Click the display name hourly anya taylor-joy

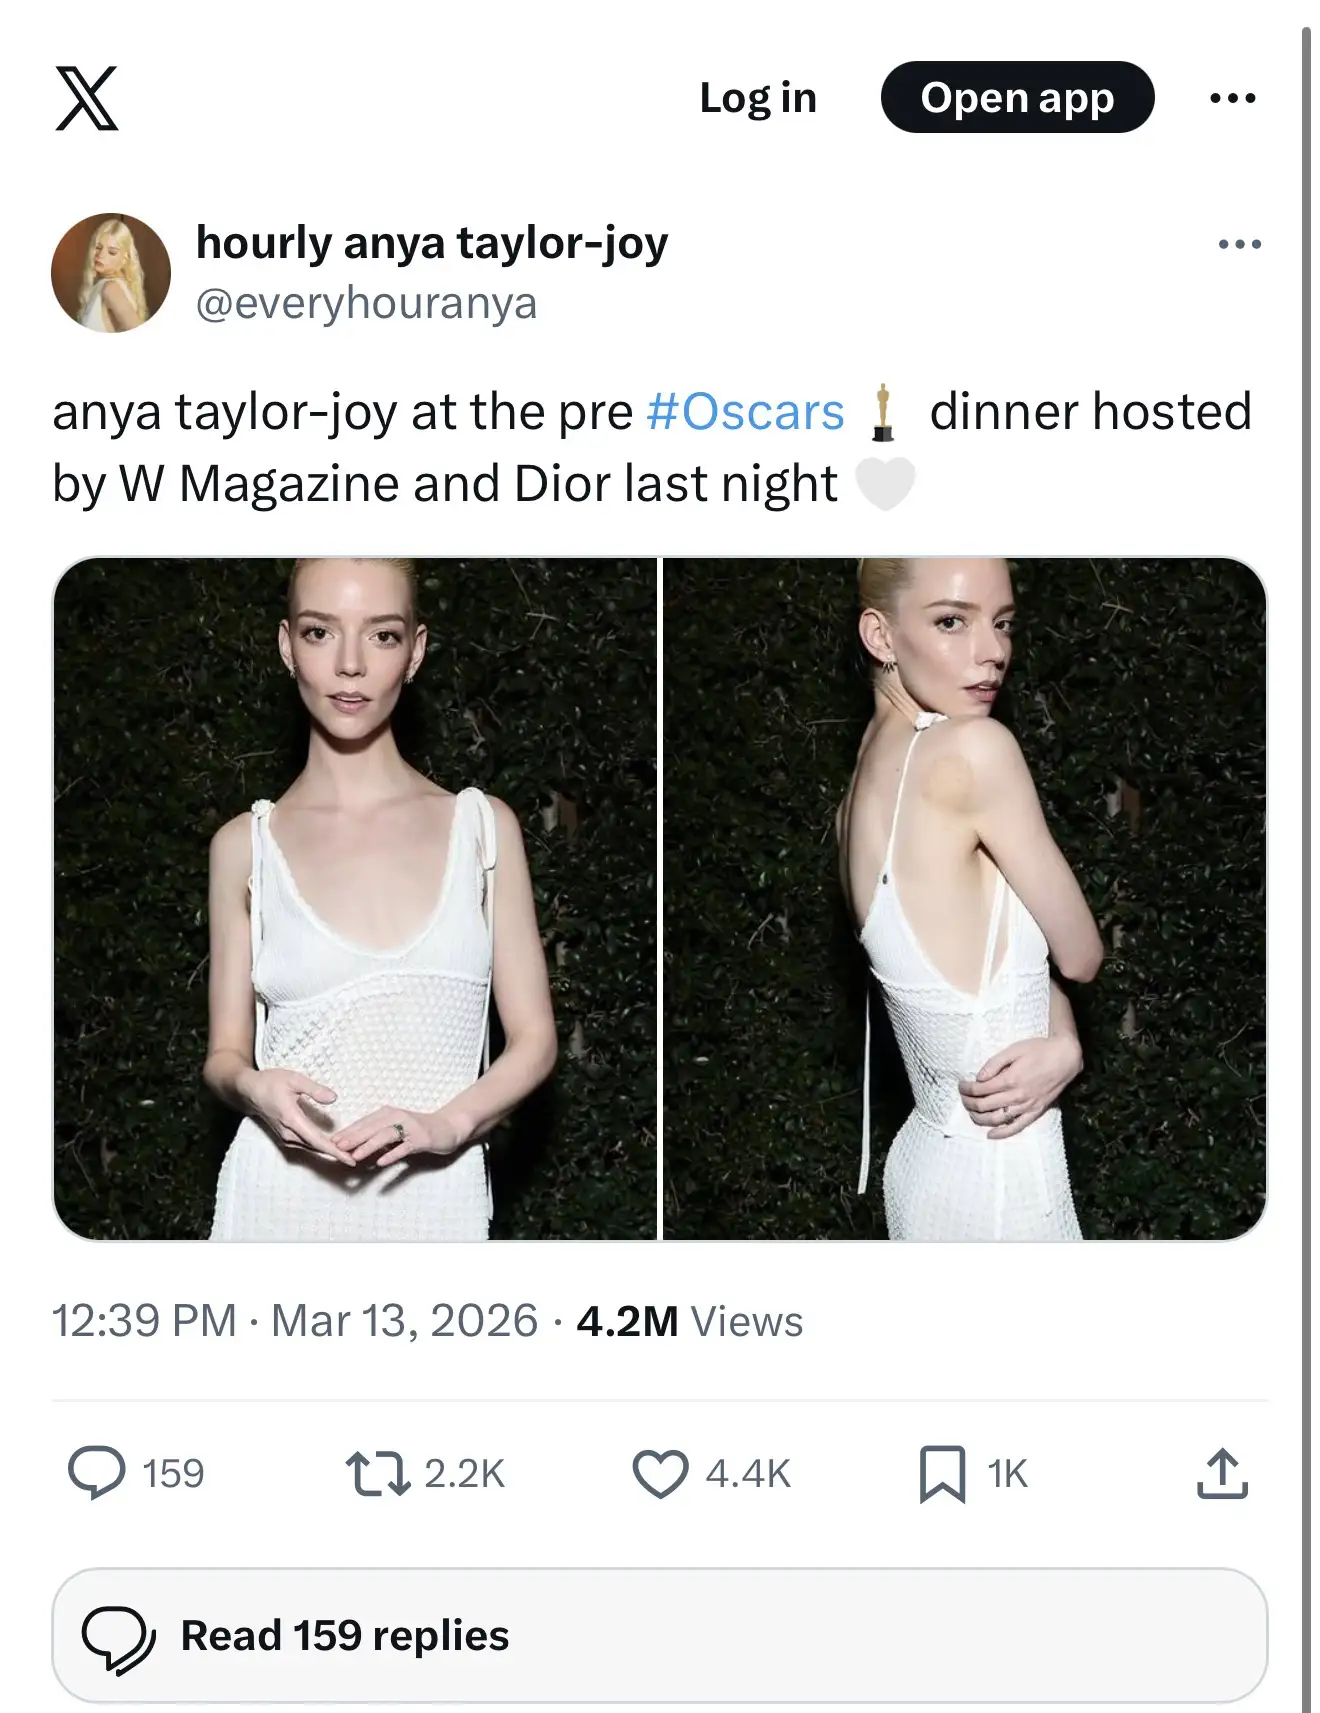pyautogui.click(x=433, y=241)
